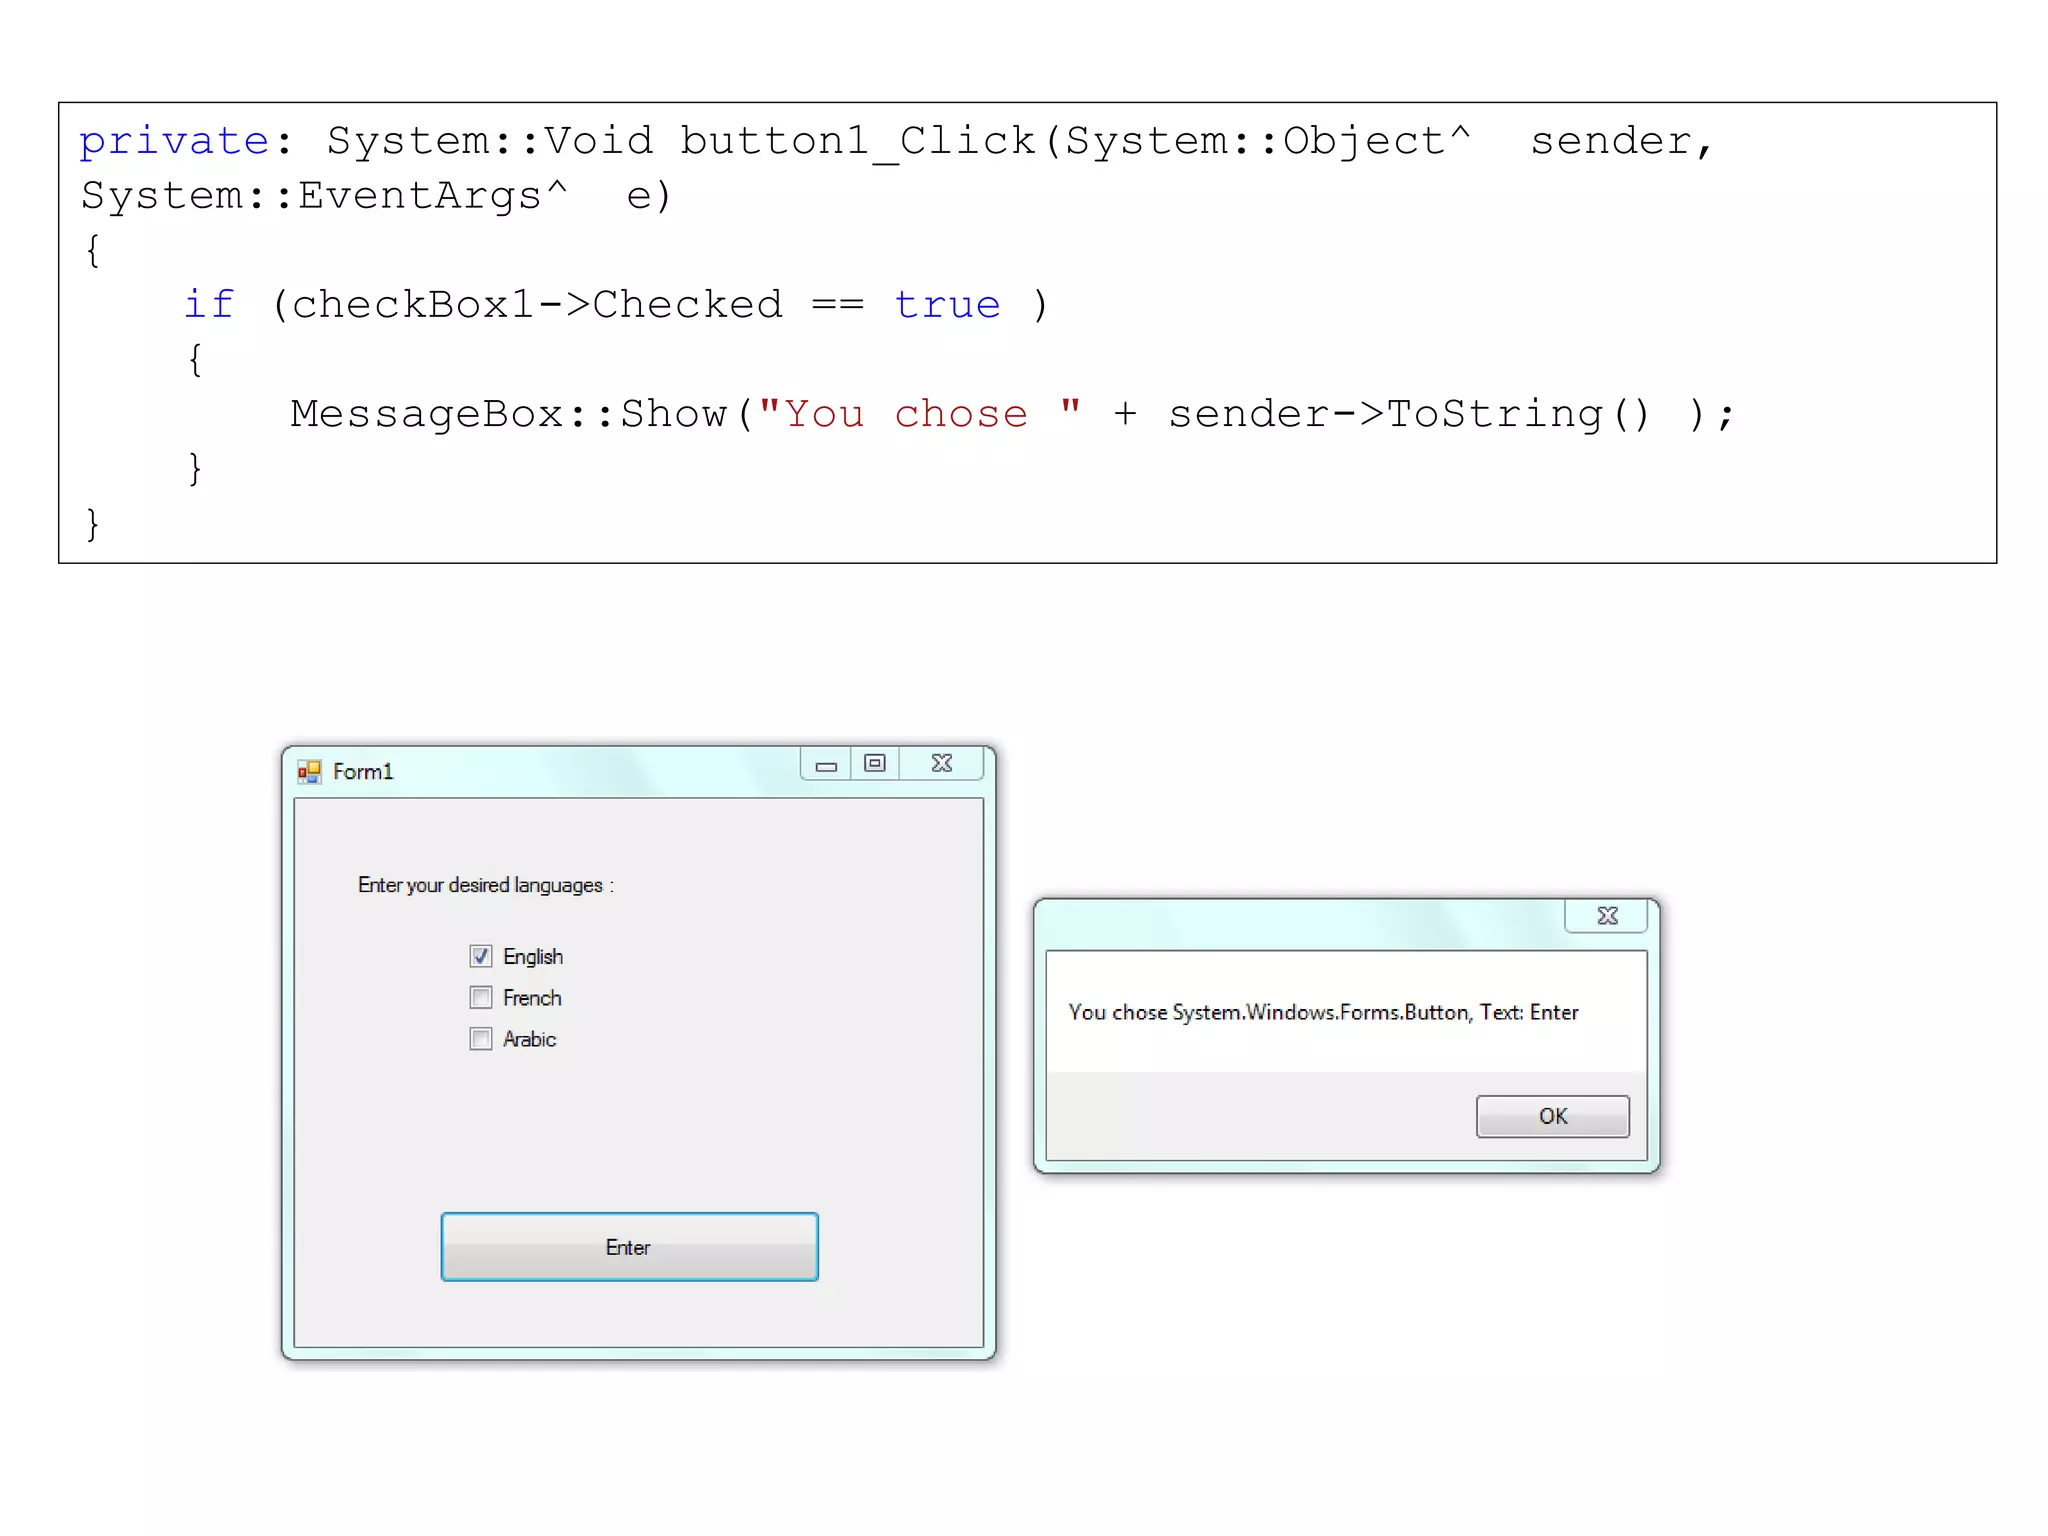Viewport: 2048px width, 1536px height.
Task: Minimize the Form1 window
Action: coord(826,764)
